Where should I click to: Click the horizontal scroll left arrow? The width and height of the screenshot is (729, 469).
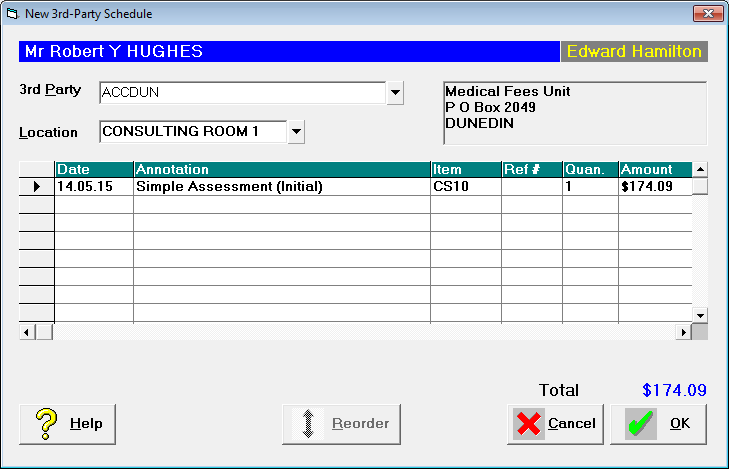pos(27,332)
